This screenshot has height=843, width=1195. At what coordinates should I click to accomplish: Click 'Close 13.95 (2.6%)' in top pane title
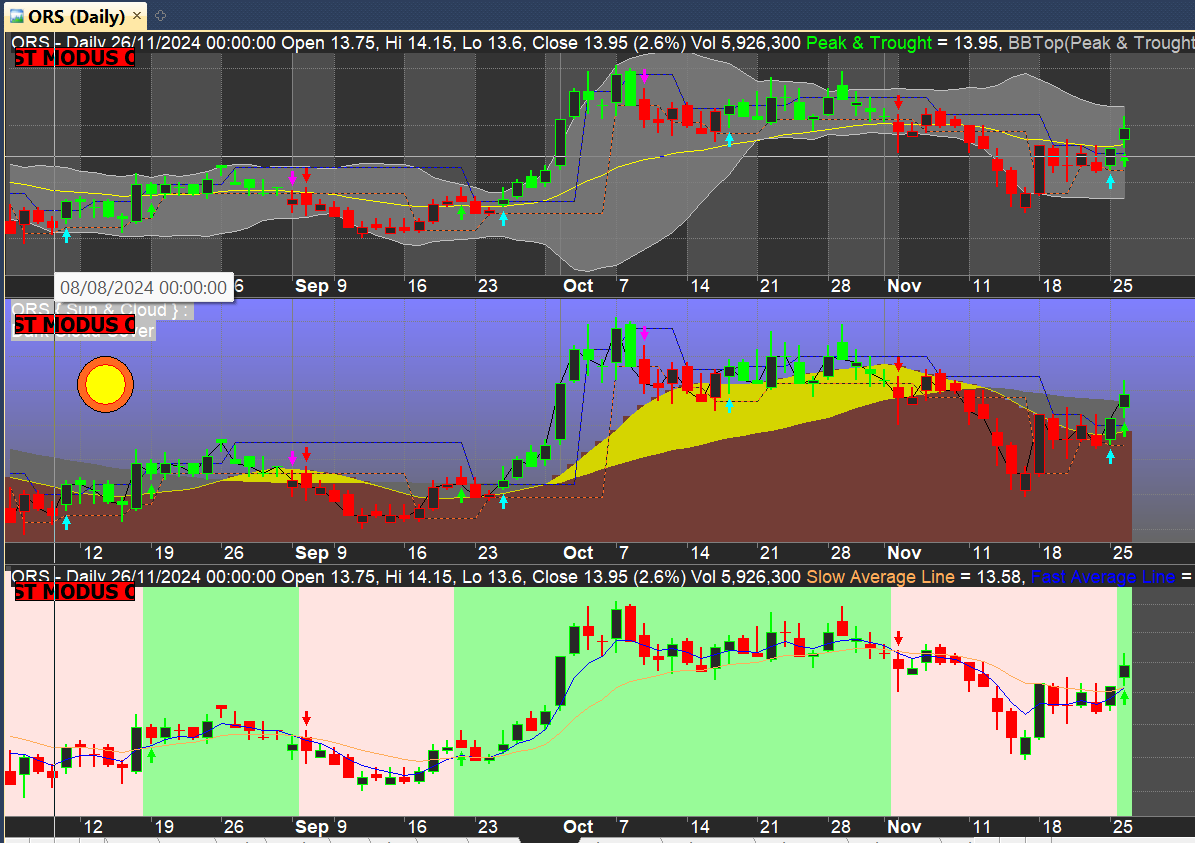[609, 43]
